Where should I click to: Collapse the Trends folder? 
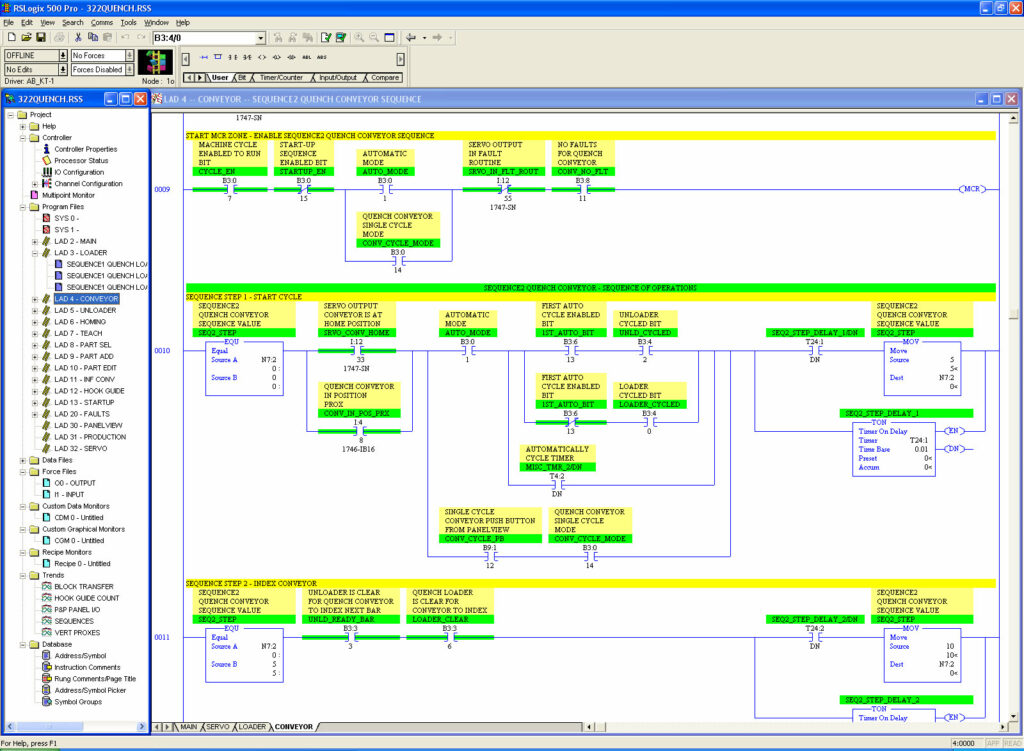[23, 575]
